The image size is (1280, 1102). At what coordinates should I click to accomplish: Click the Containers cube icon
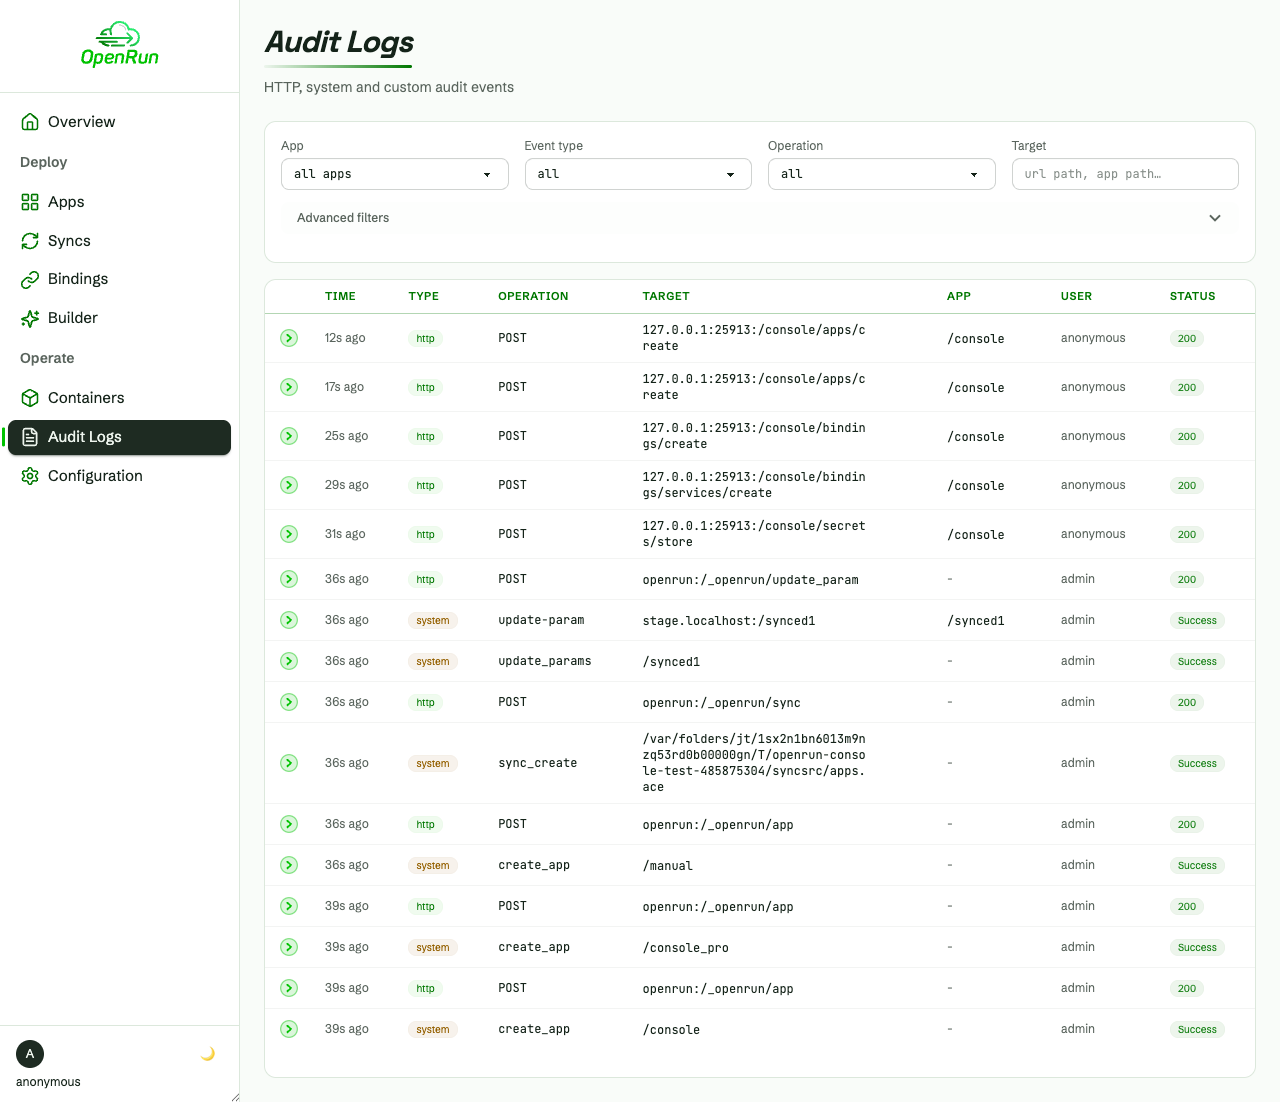click(30, 398)
